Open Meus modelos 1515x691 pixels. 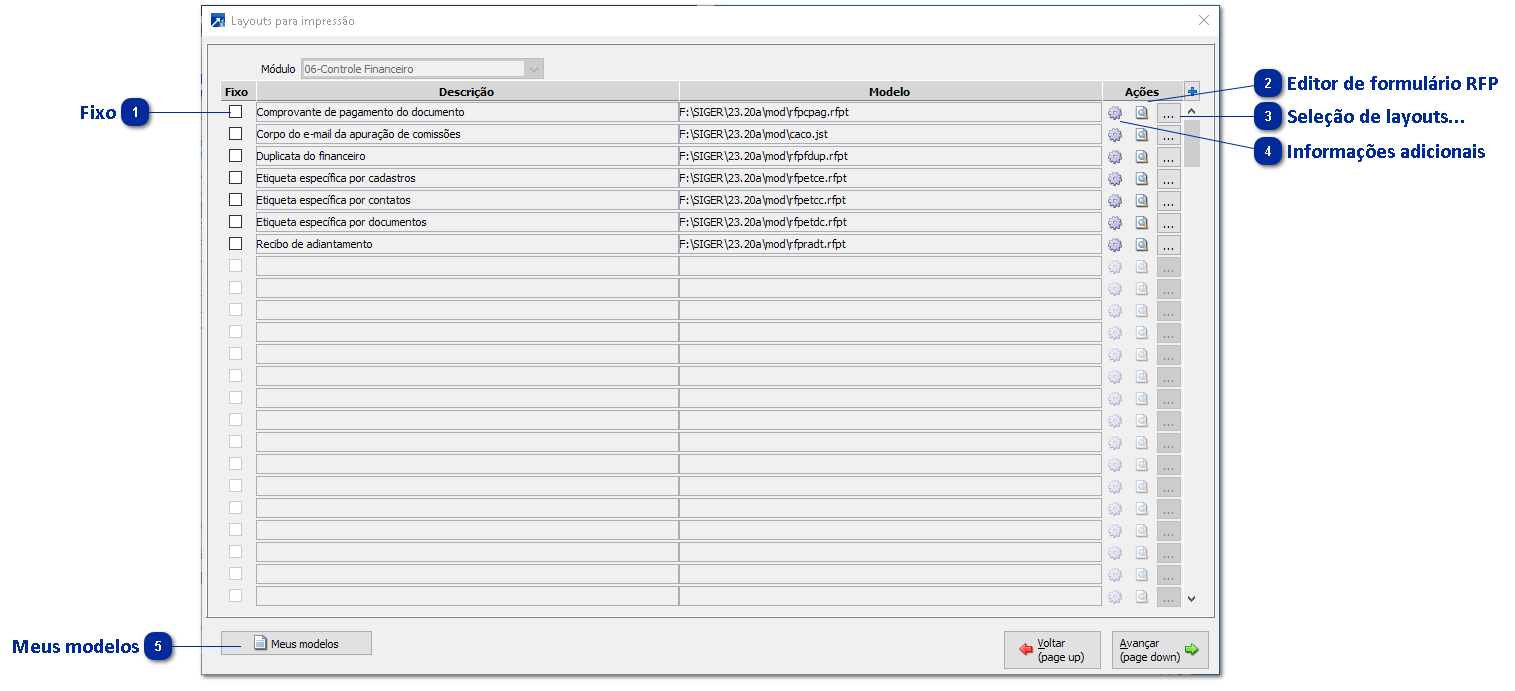[296, 643]
